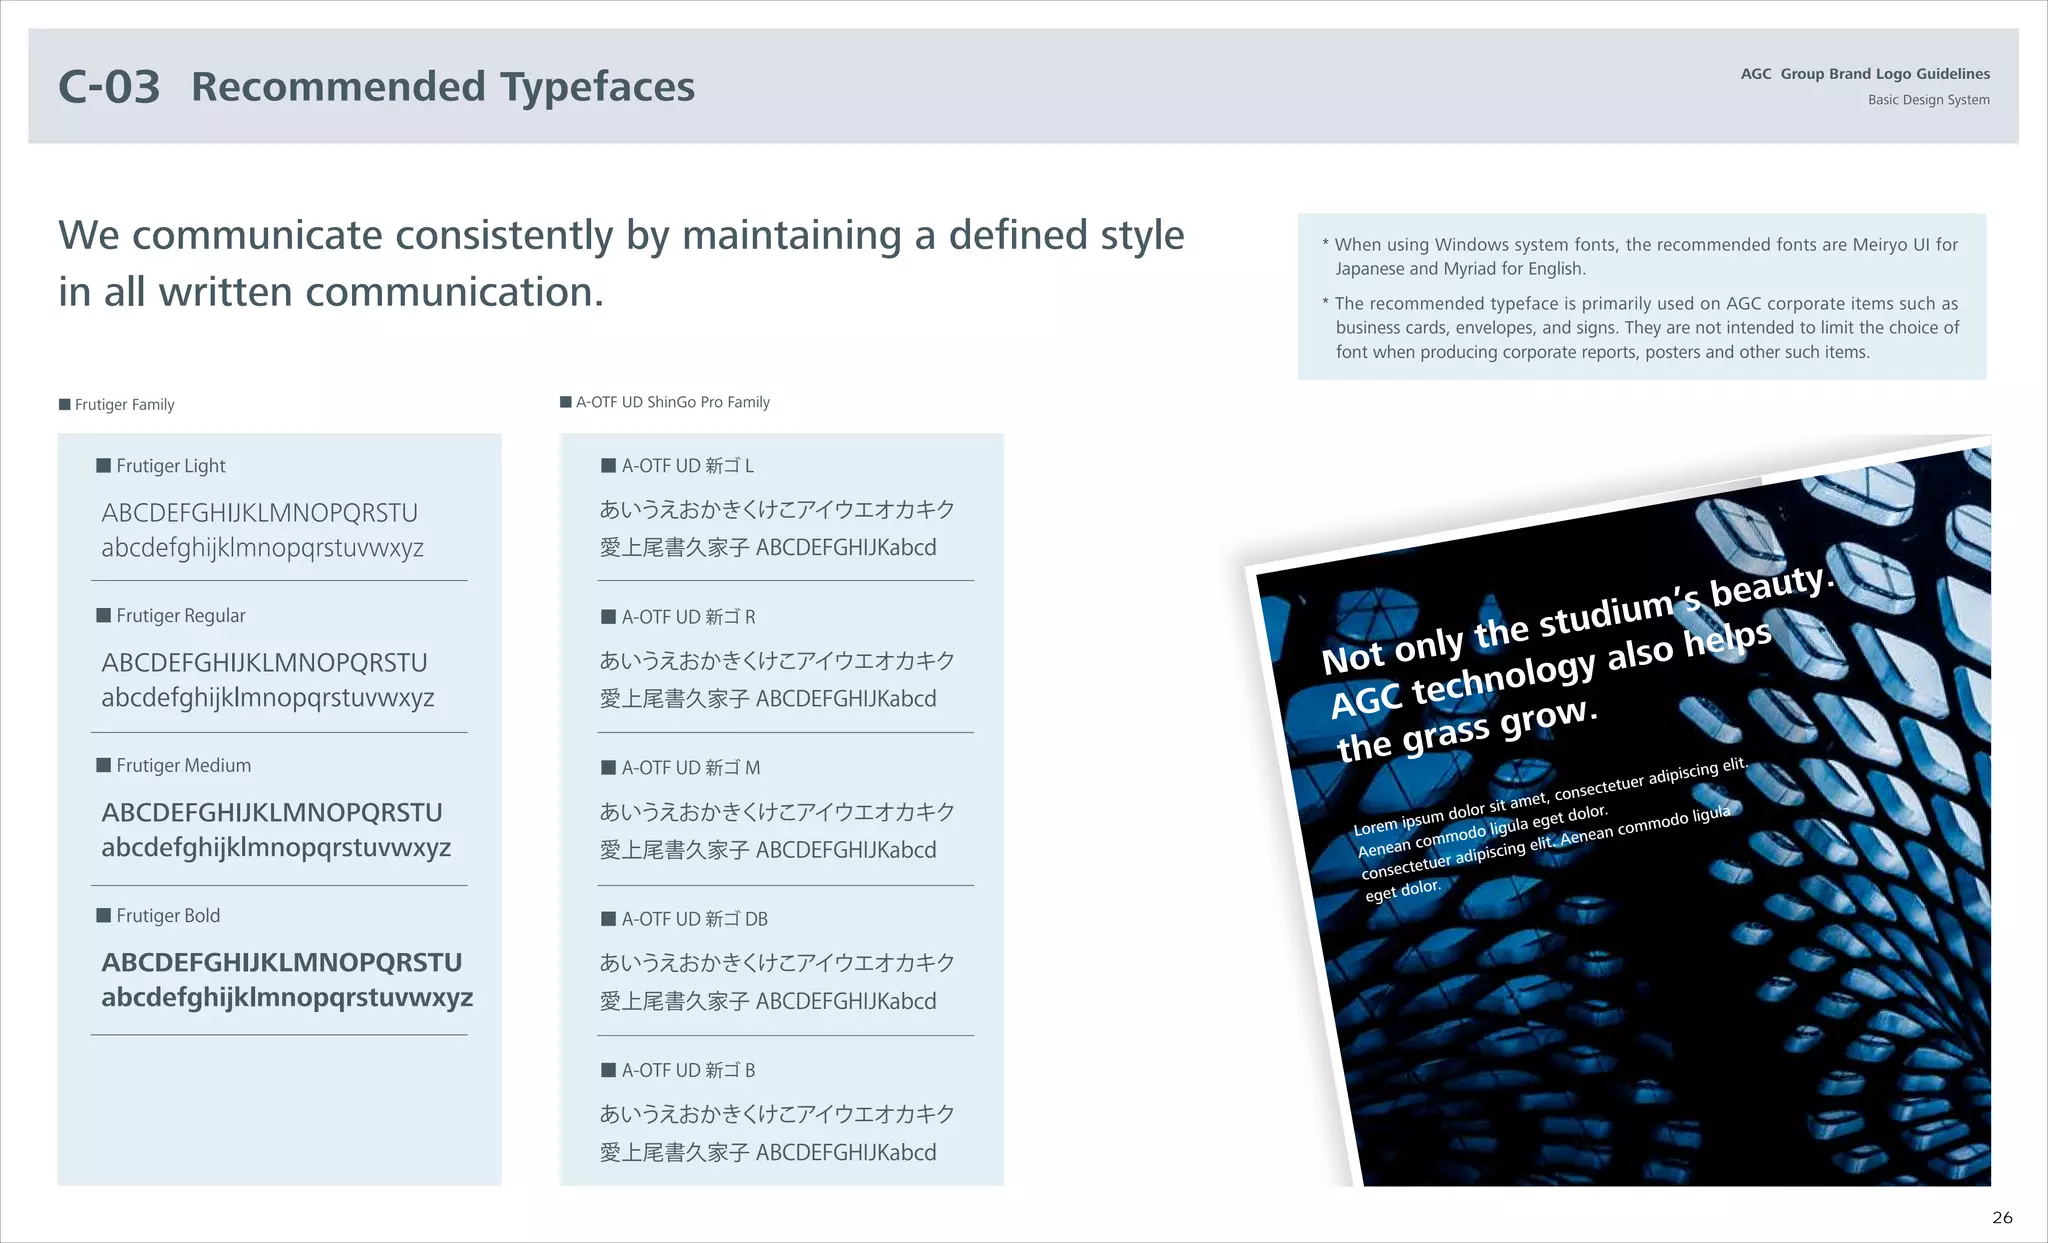Select the 'Frutiger Bold' label
Screen dimensions: 2048x1243
168,916
